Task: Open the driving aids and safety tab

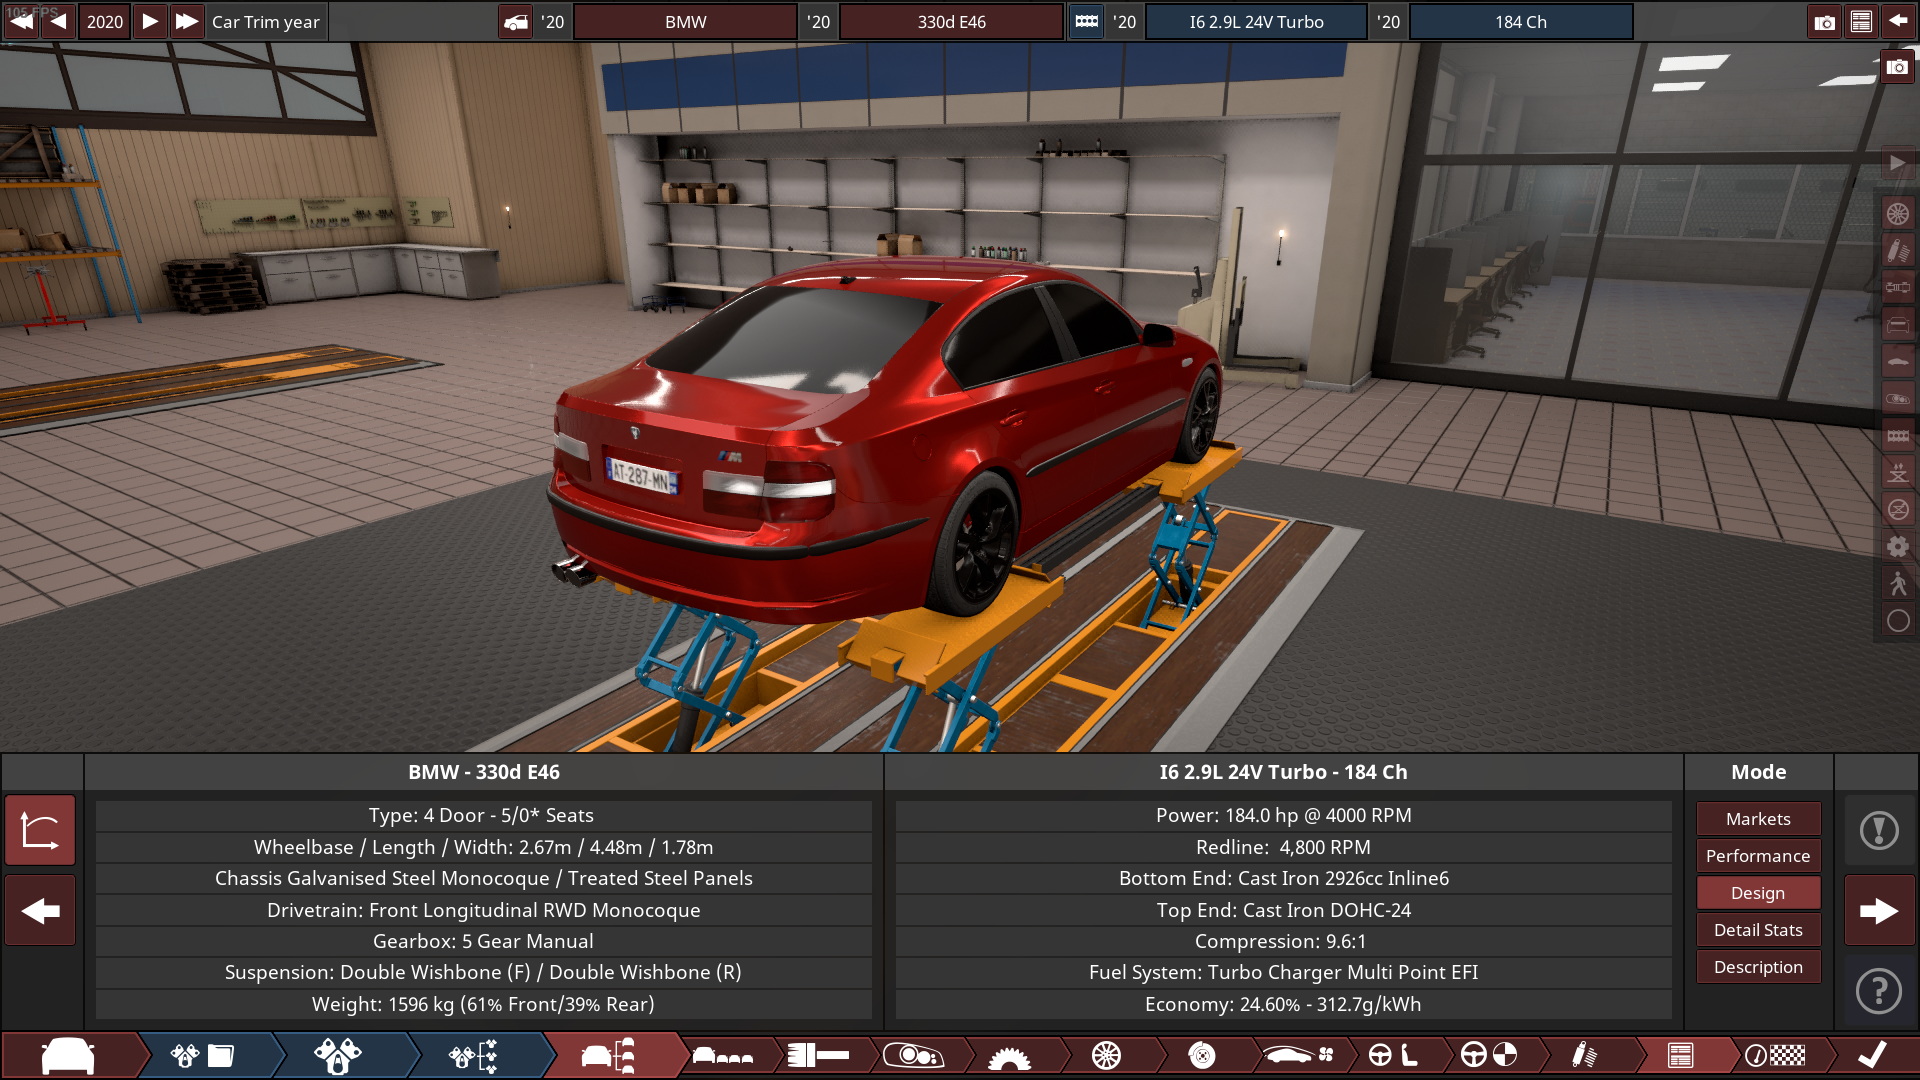Action: pos(1489,1056)
